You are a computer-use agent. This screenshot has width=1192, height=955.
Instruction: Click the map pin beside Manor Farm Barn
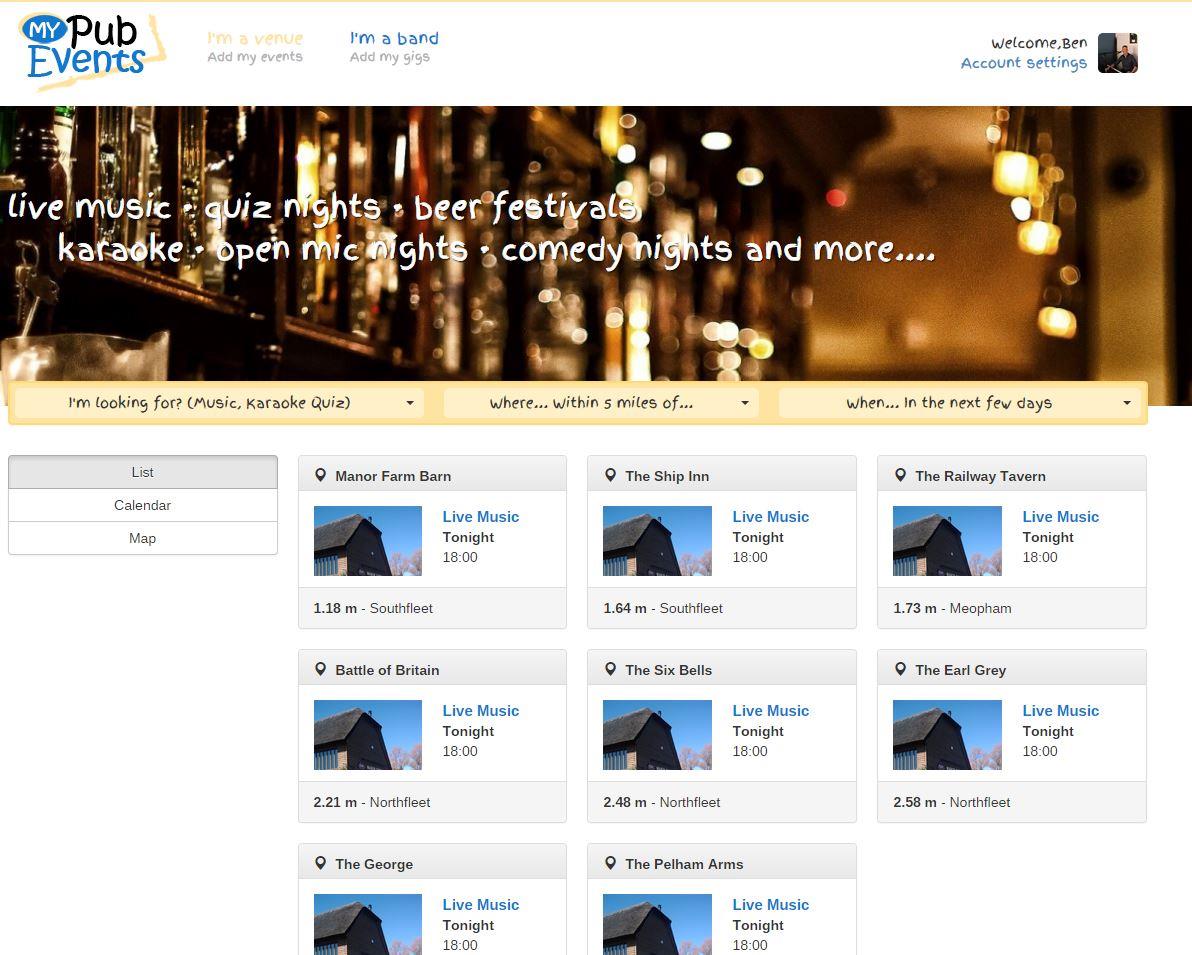click(321, 475)
